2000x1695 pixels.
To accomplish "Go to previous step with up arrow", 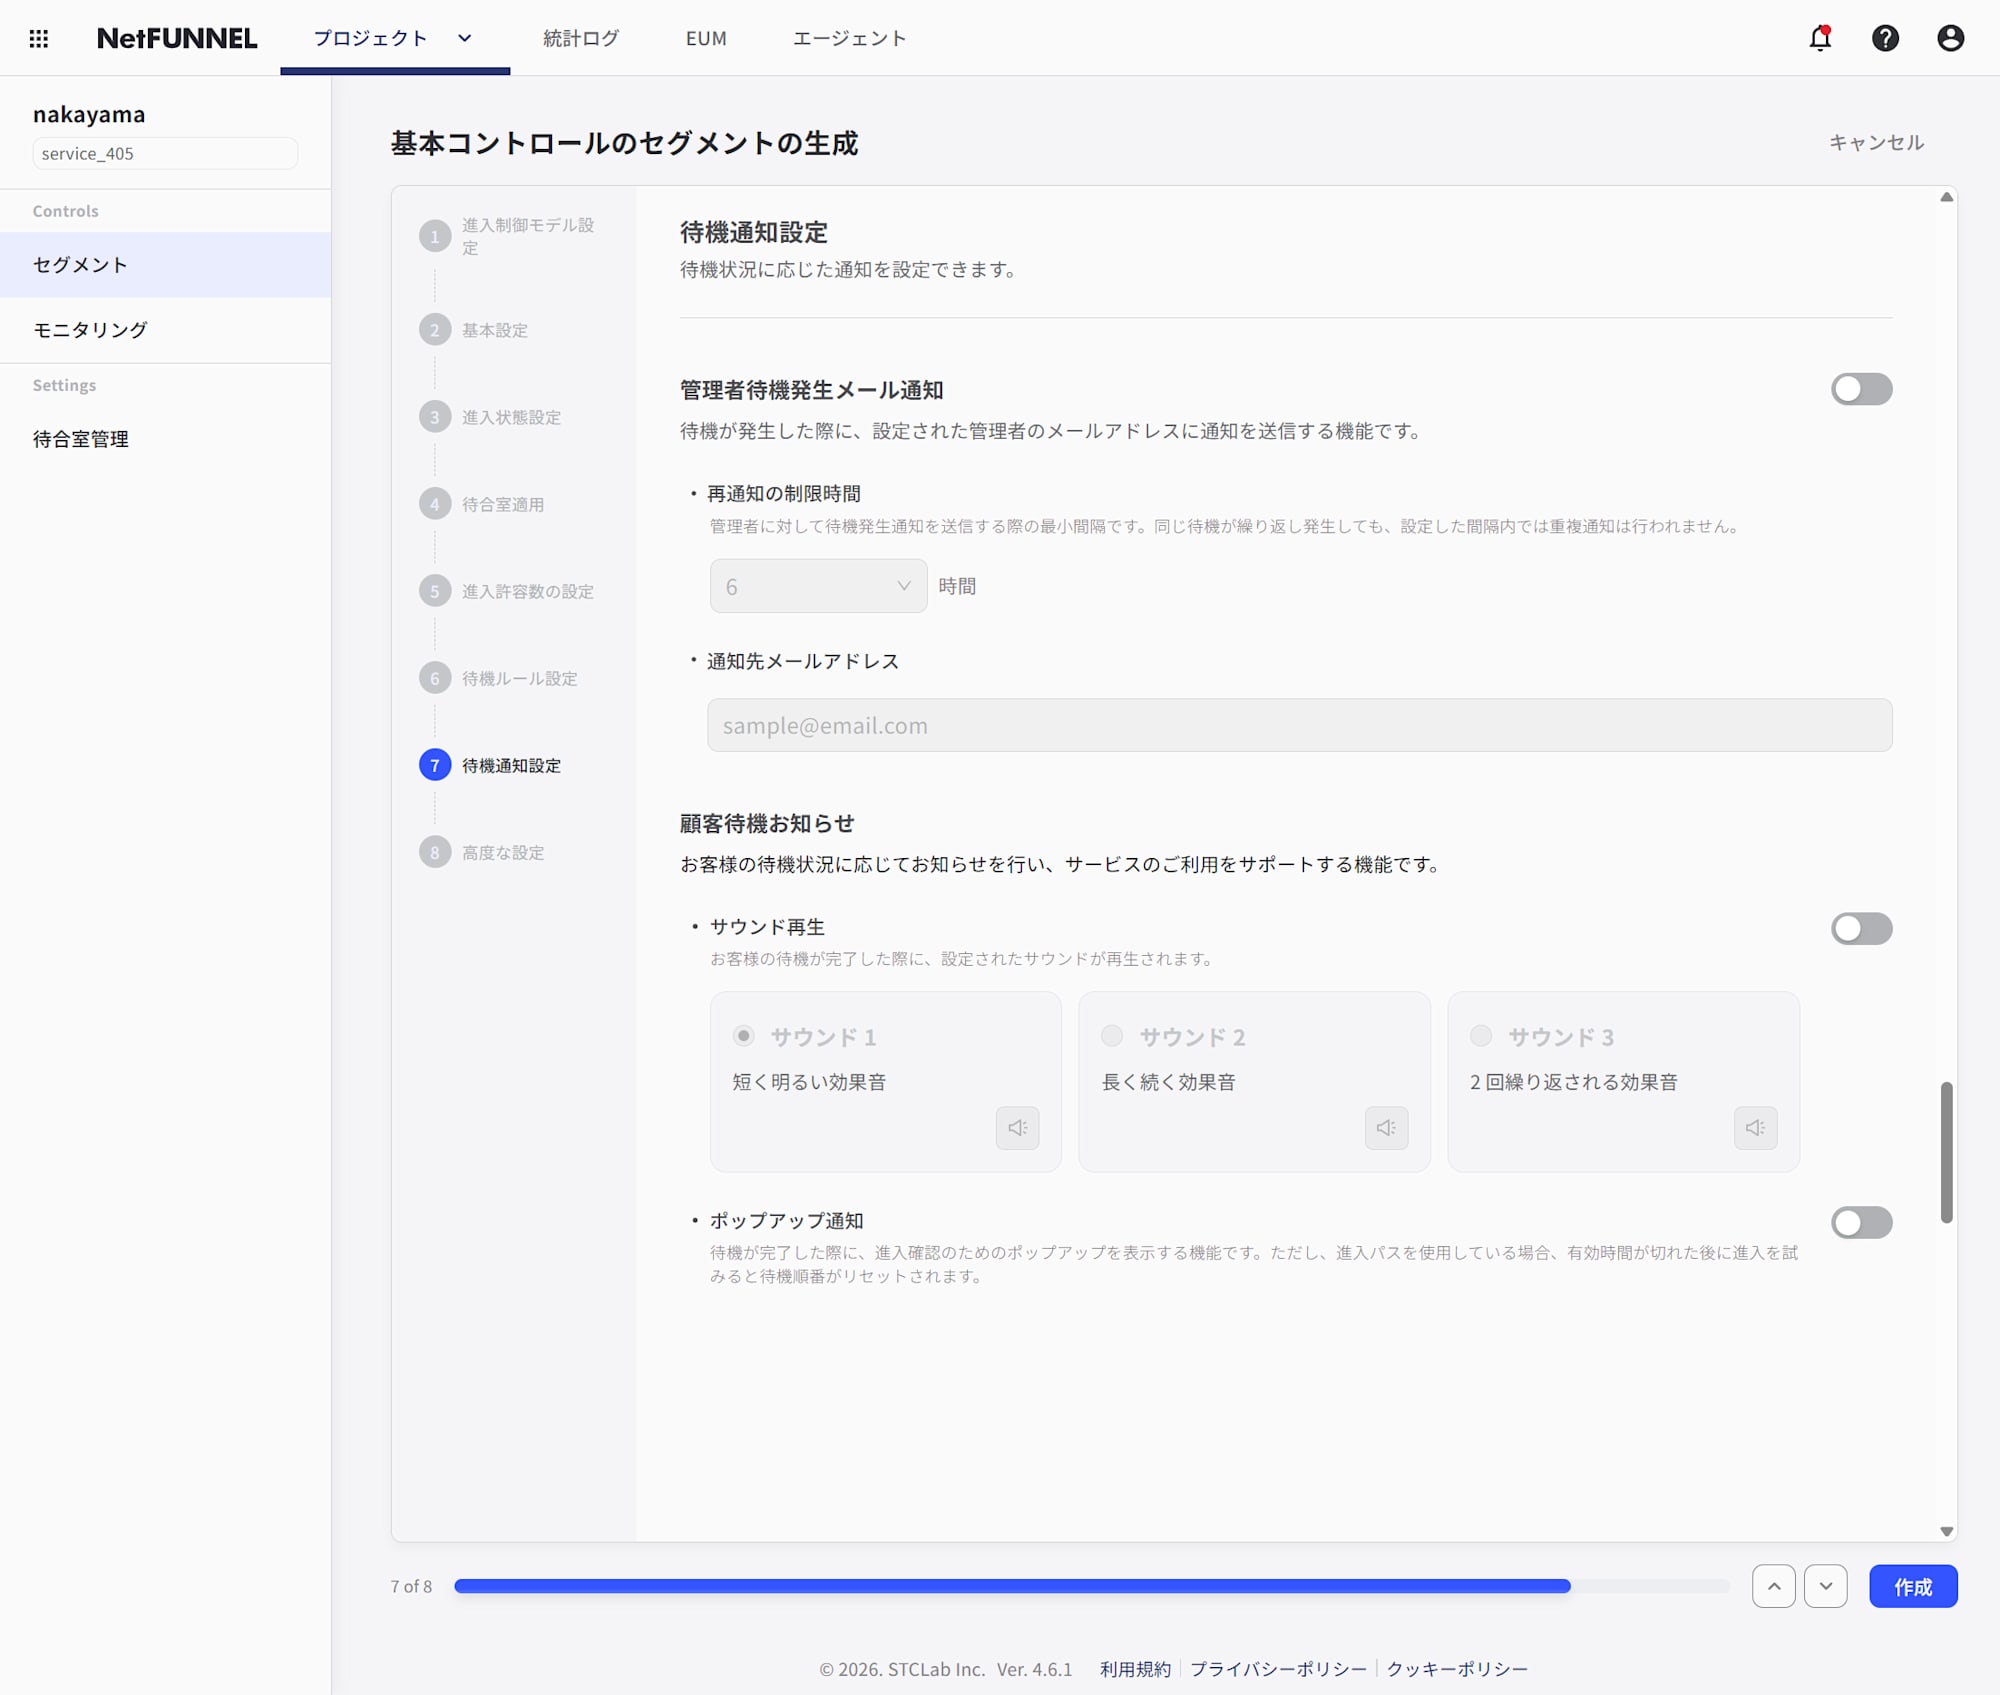I will [1773, 1585].
